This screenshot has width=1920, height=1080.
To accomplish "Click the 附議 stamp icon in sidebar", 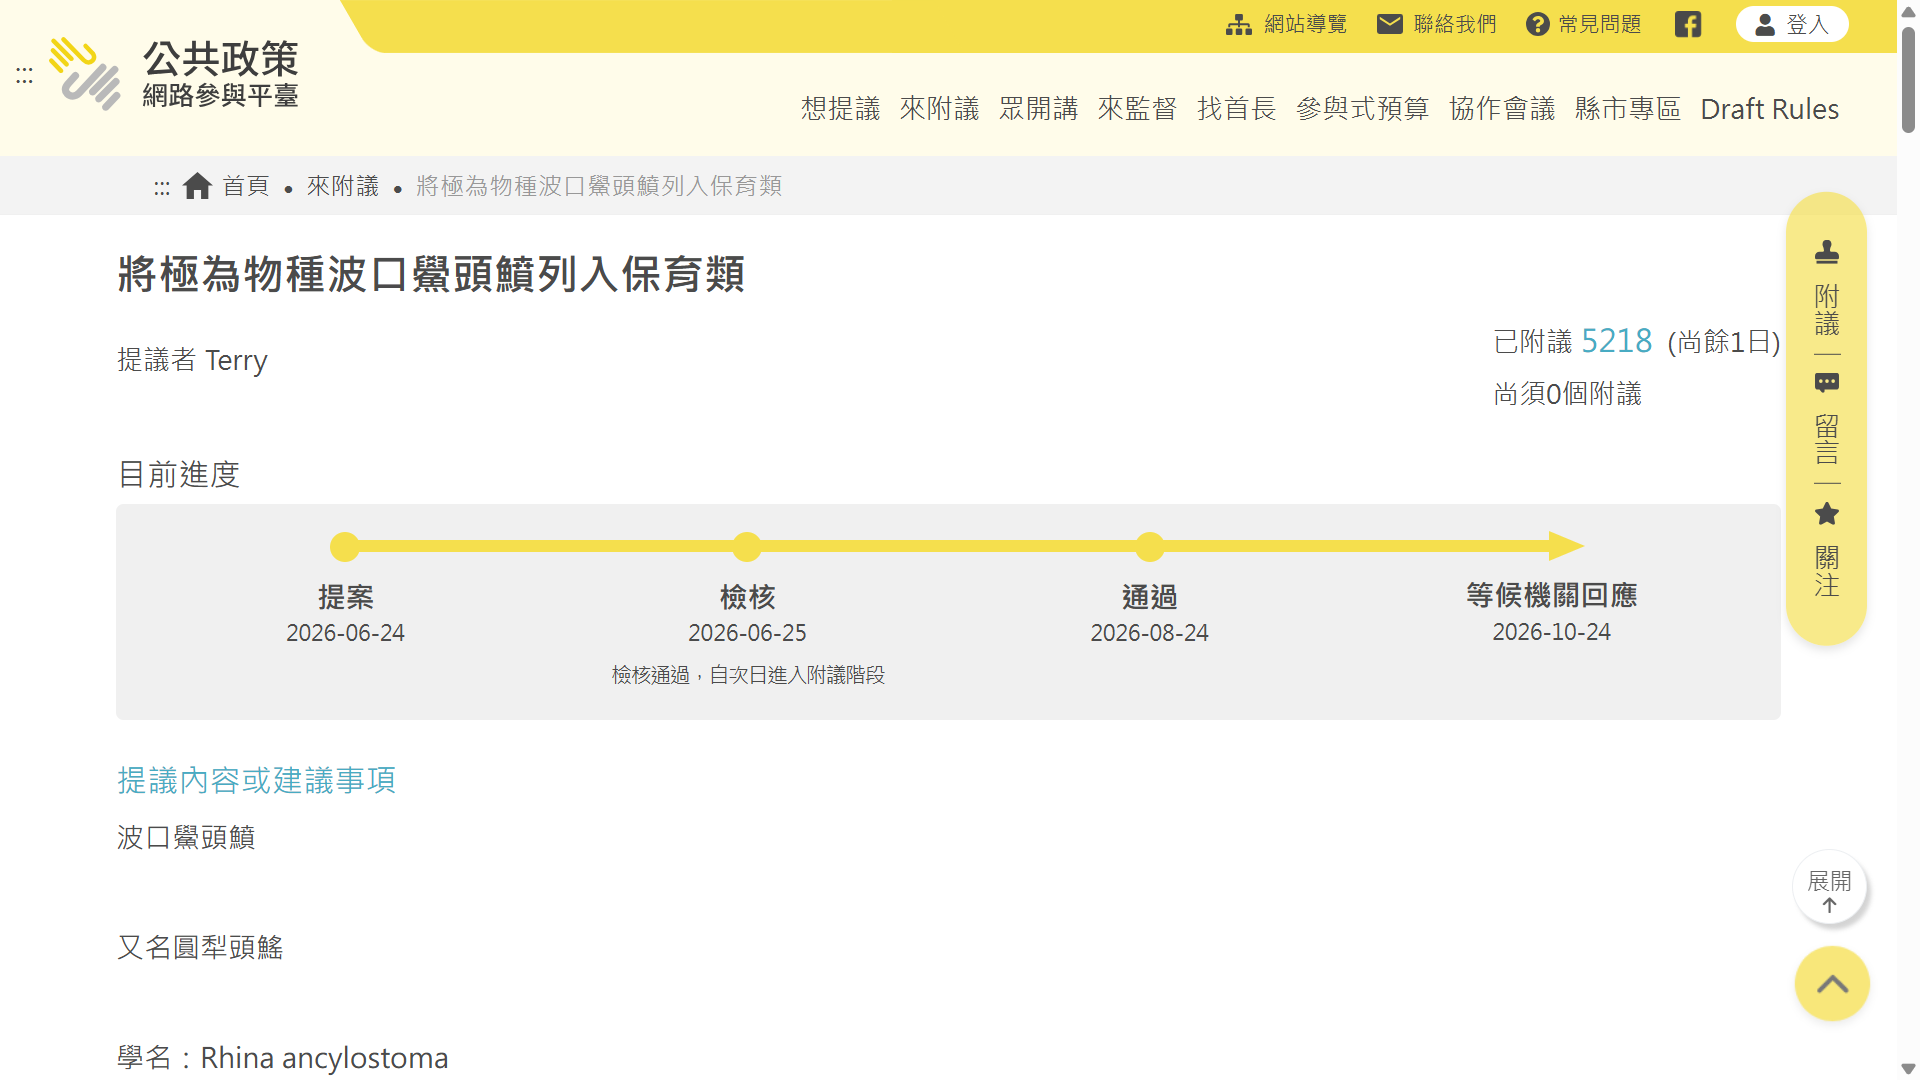I will pos(1827,252).
